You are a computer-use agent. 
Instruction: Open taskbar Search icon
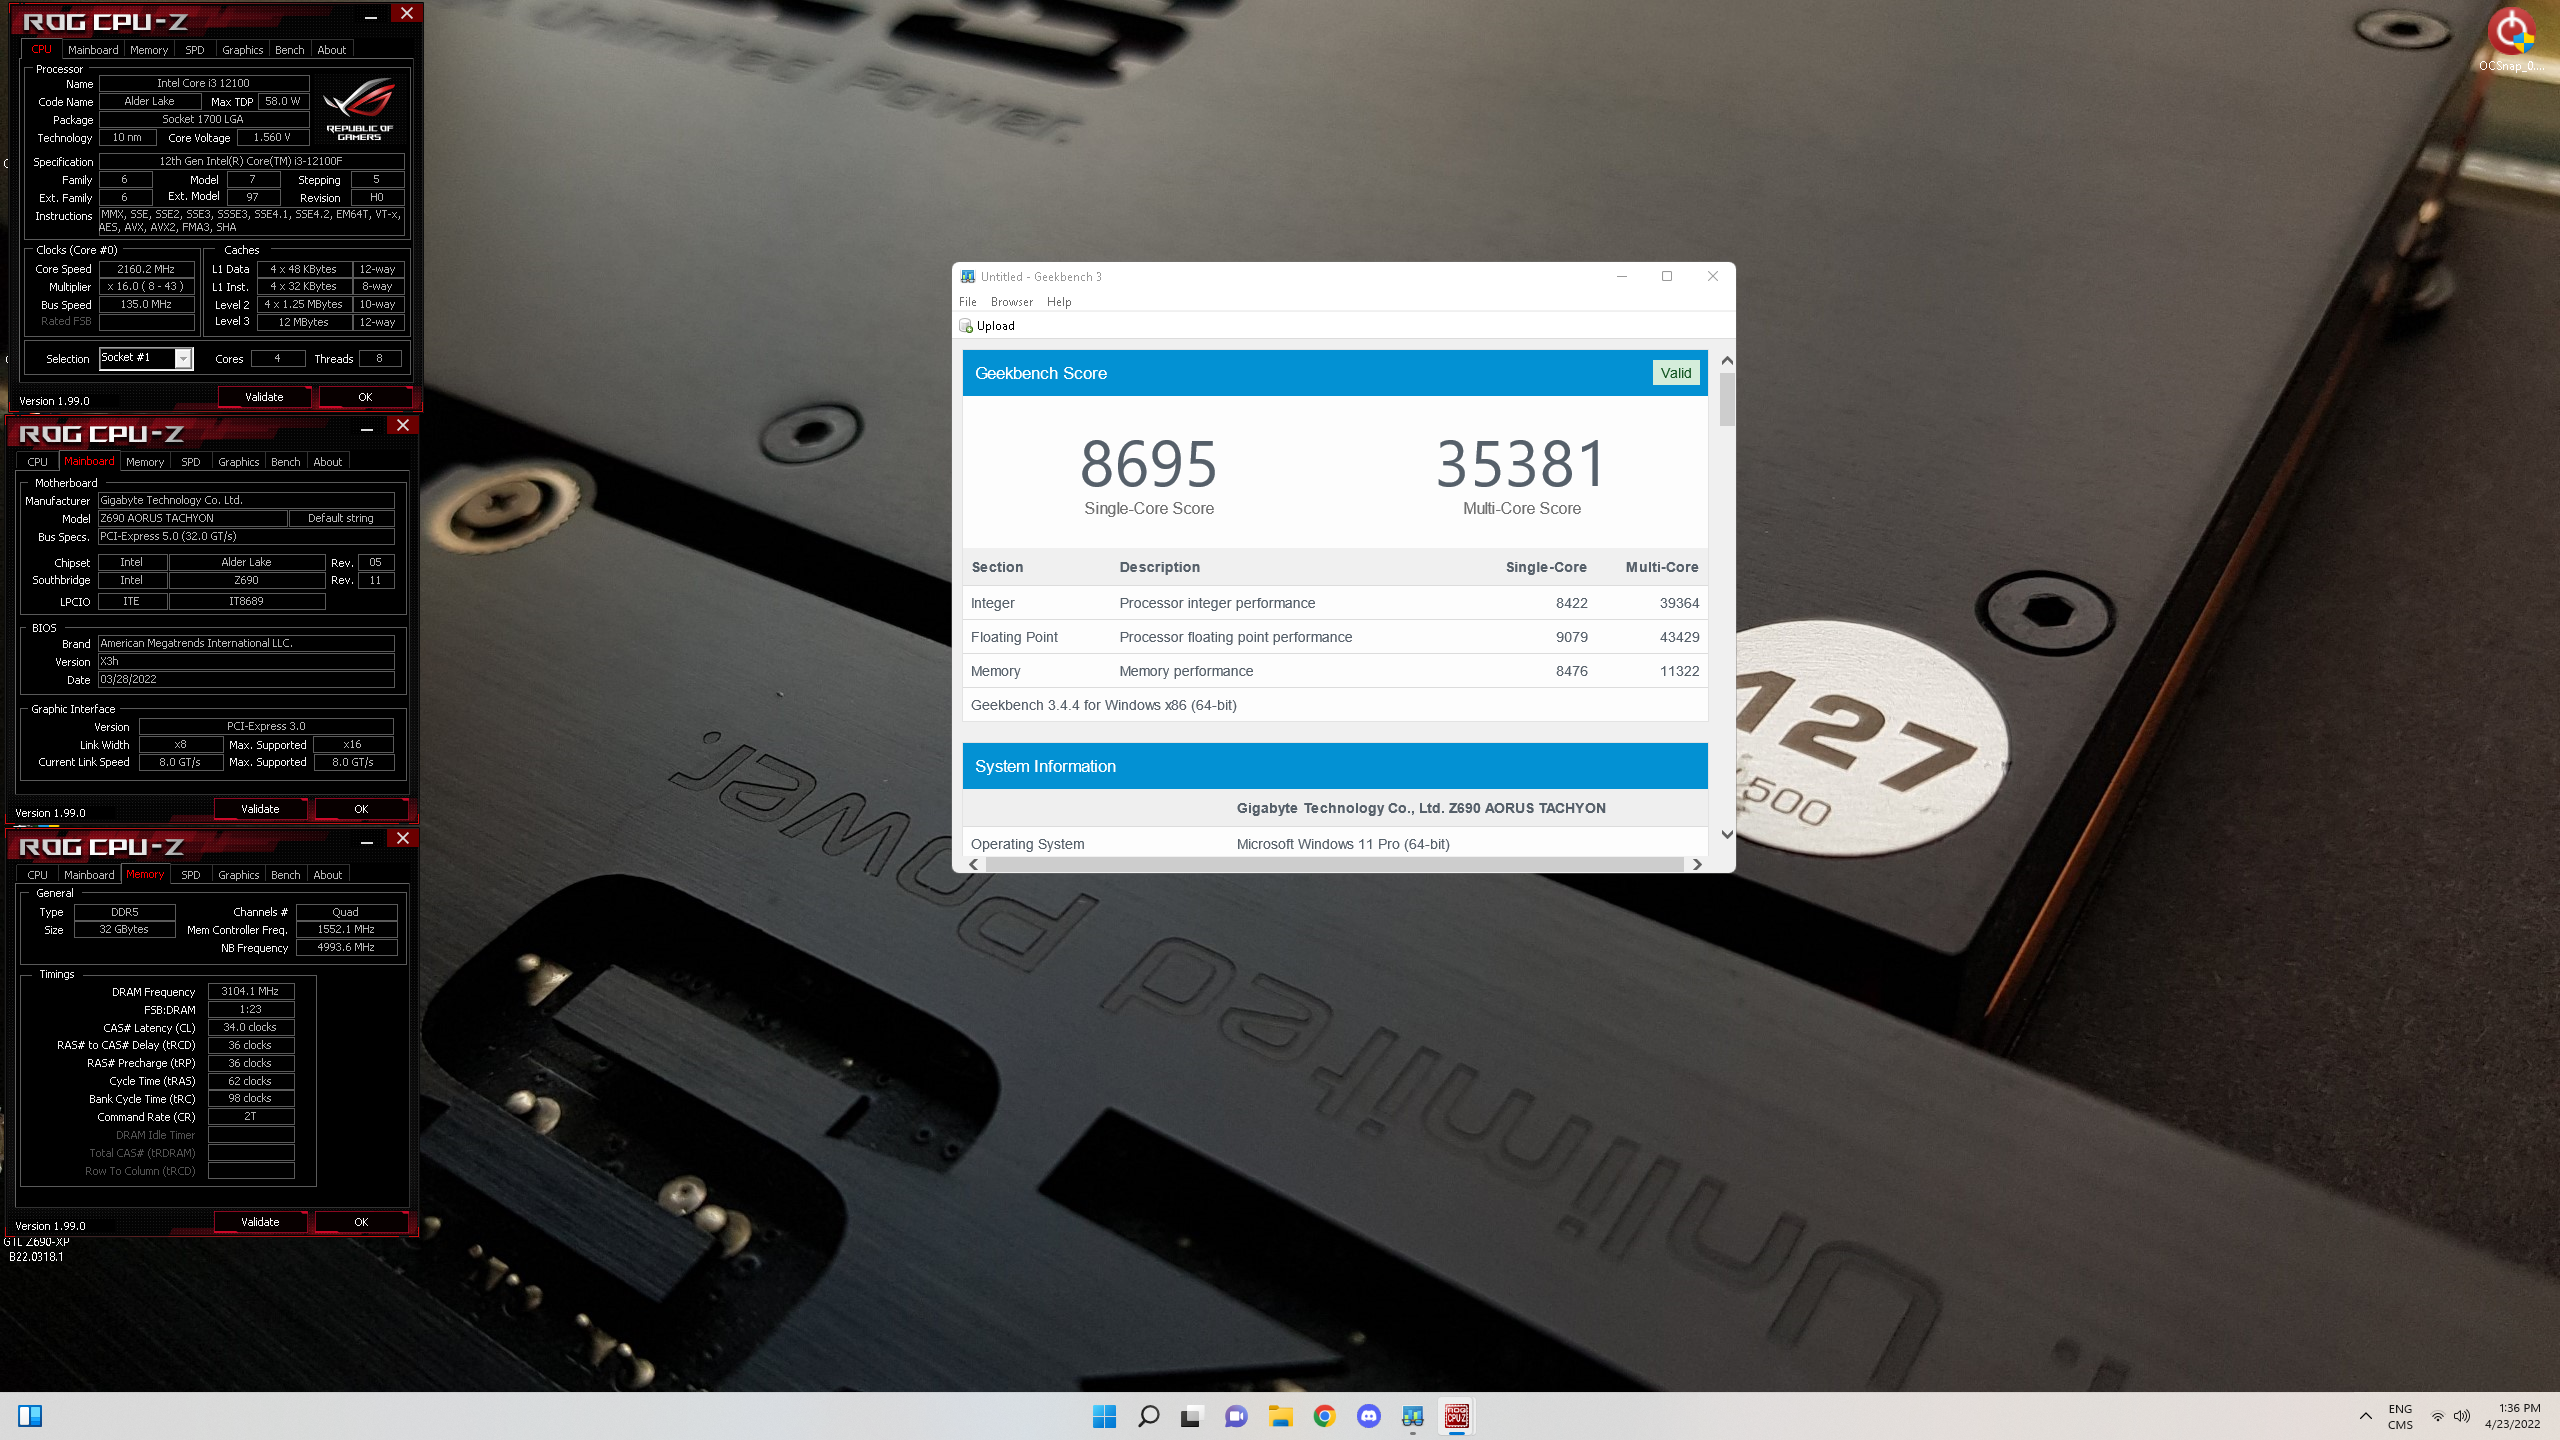(x=1148, y=1416)
